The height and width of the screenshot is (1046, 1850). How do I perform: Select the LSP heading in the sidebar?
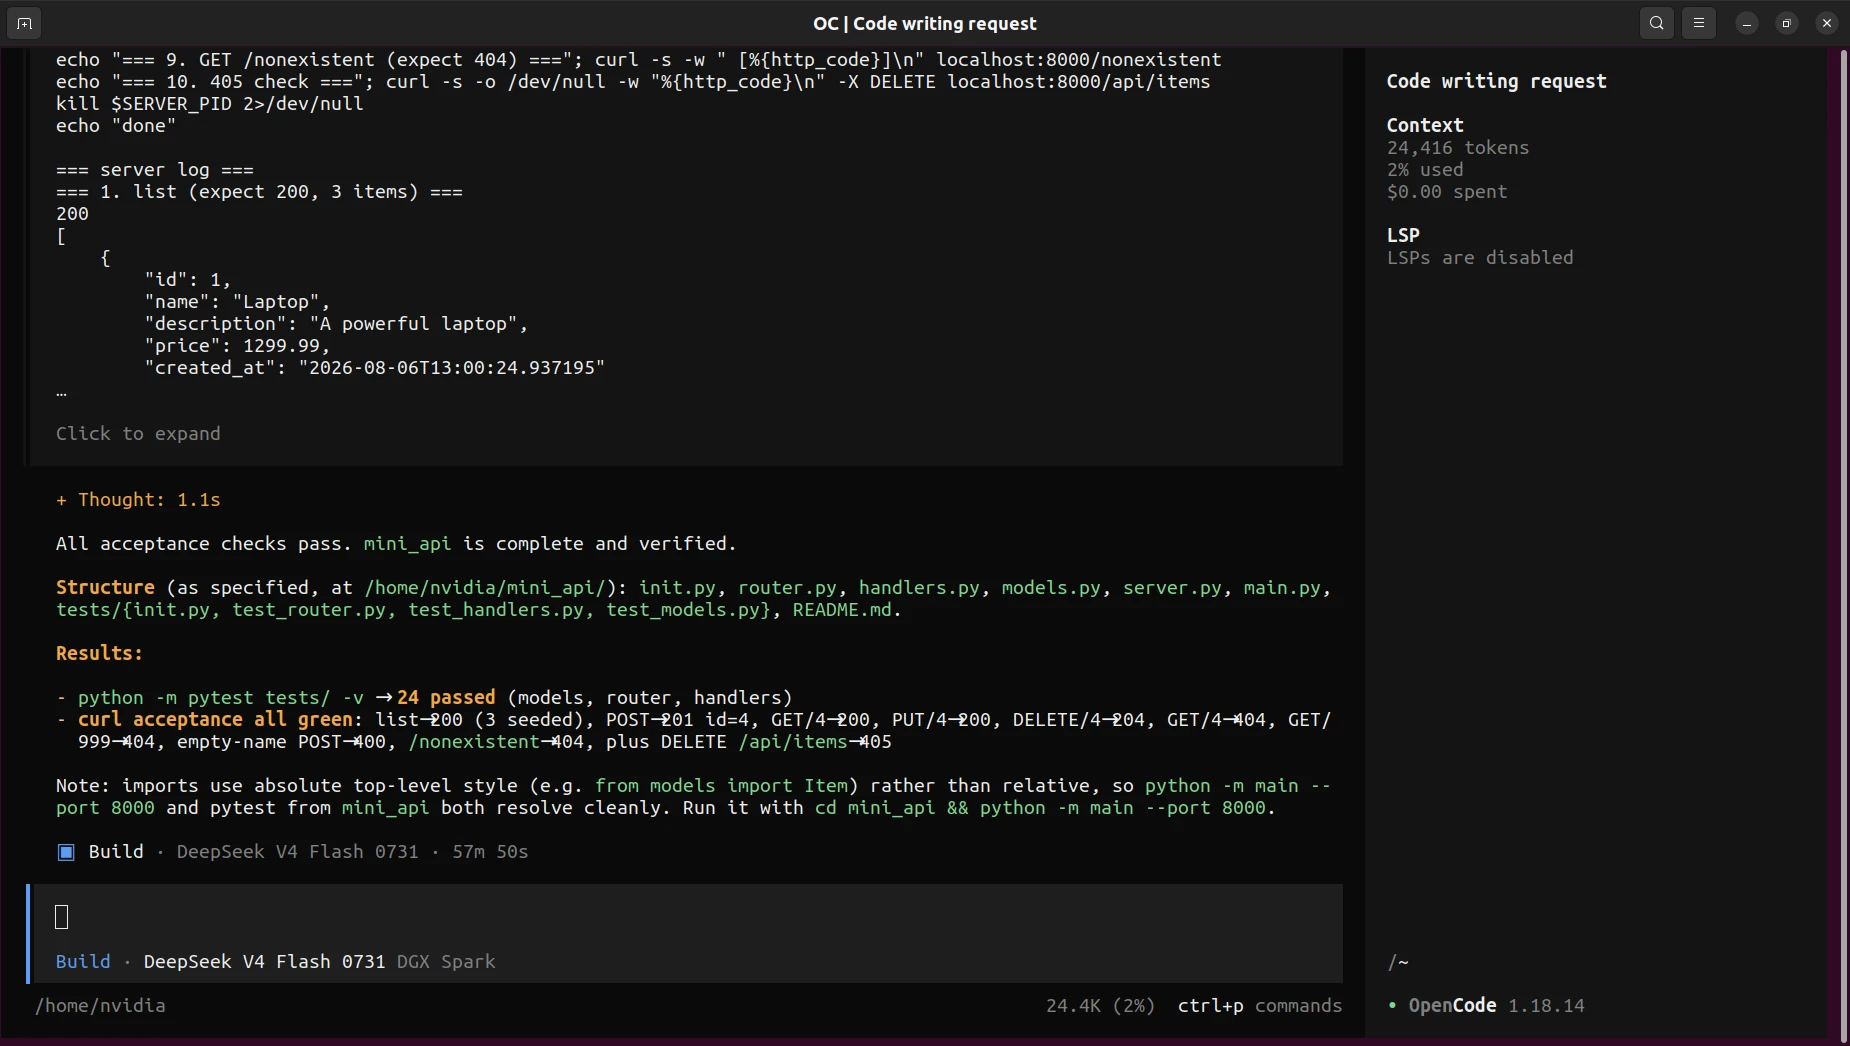(1403, 235)
